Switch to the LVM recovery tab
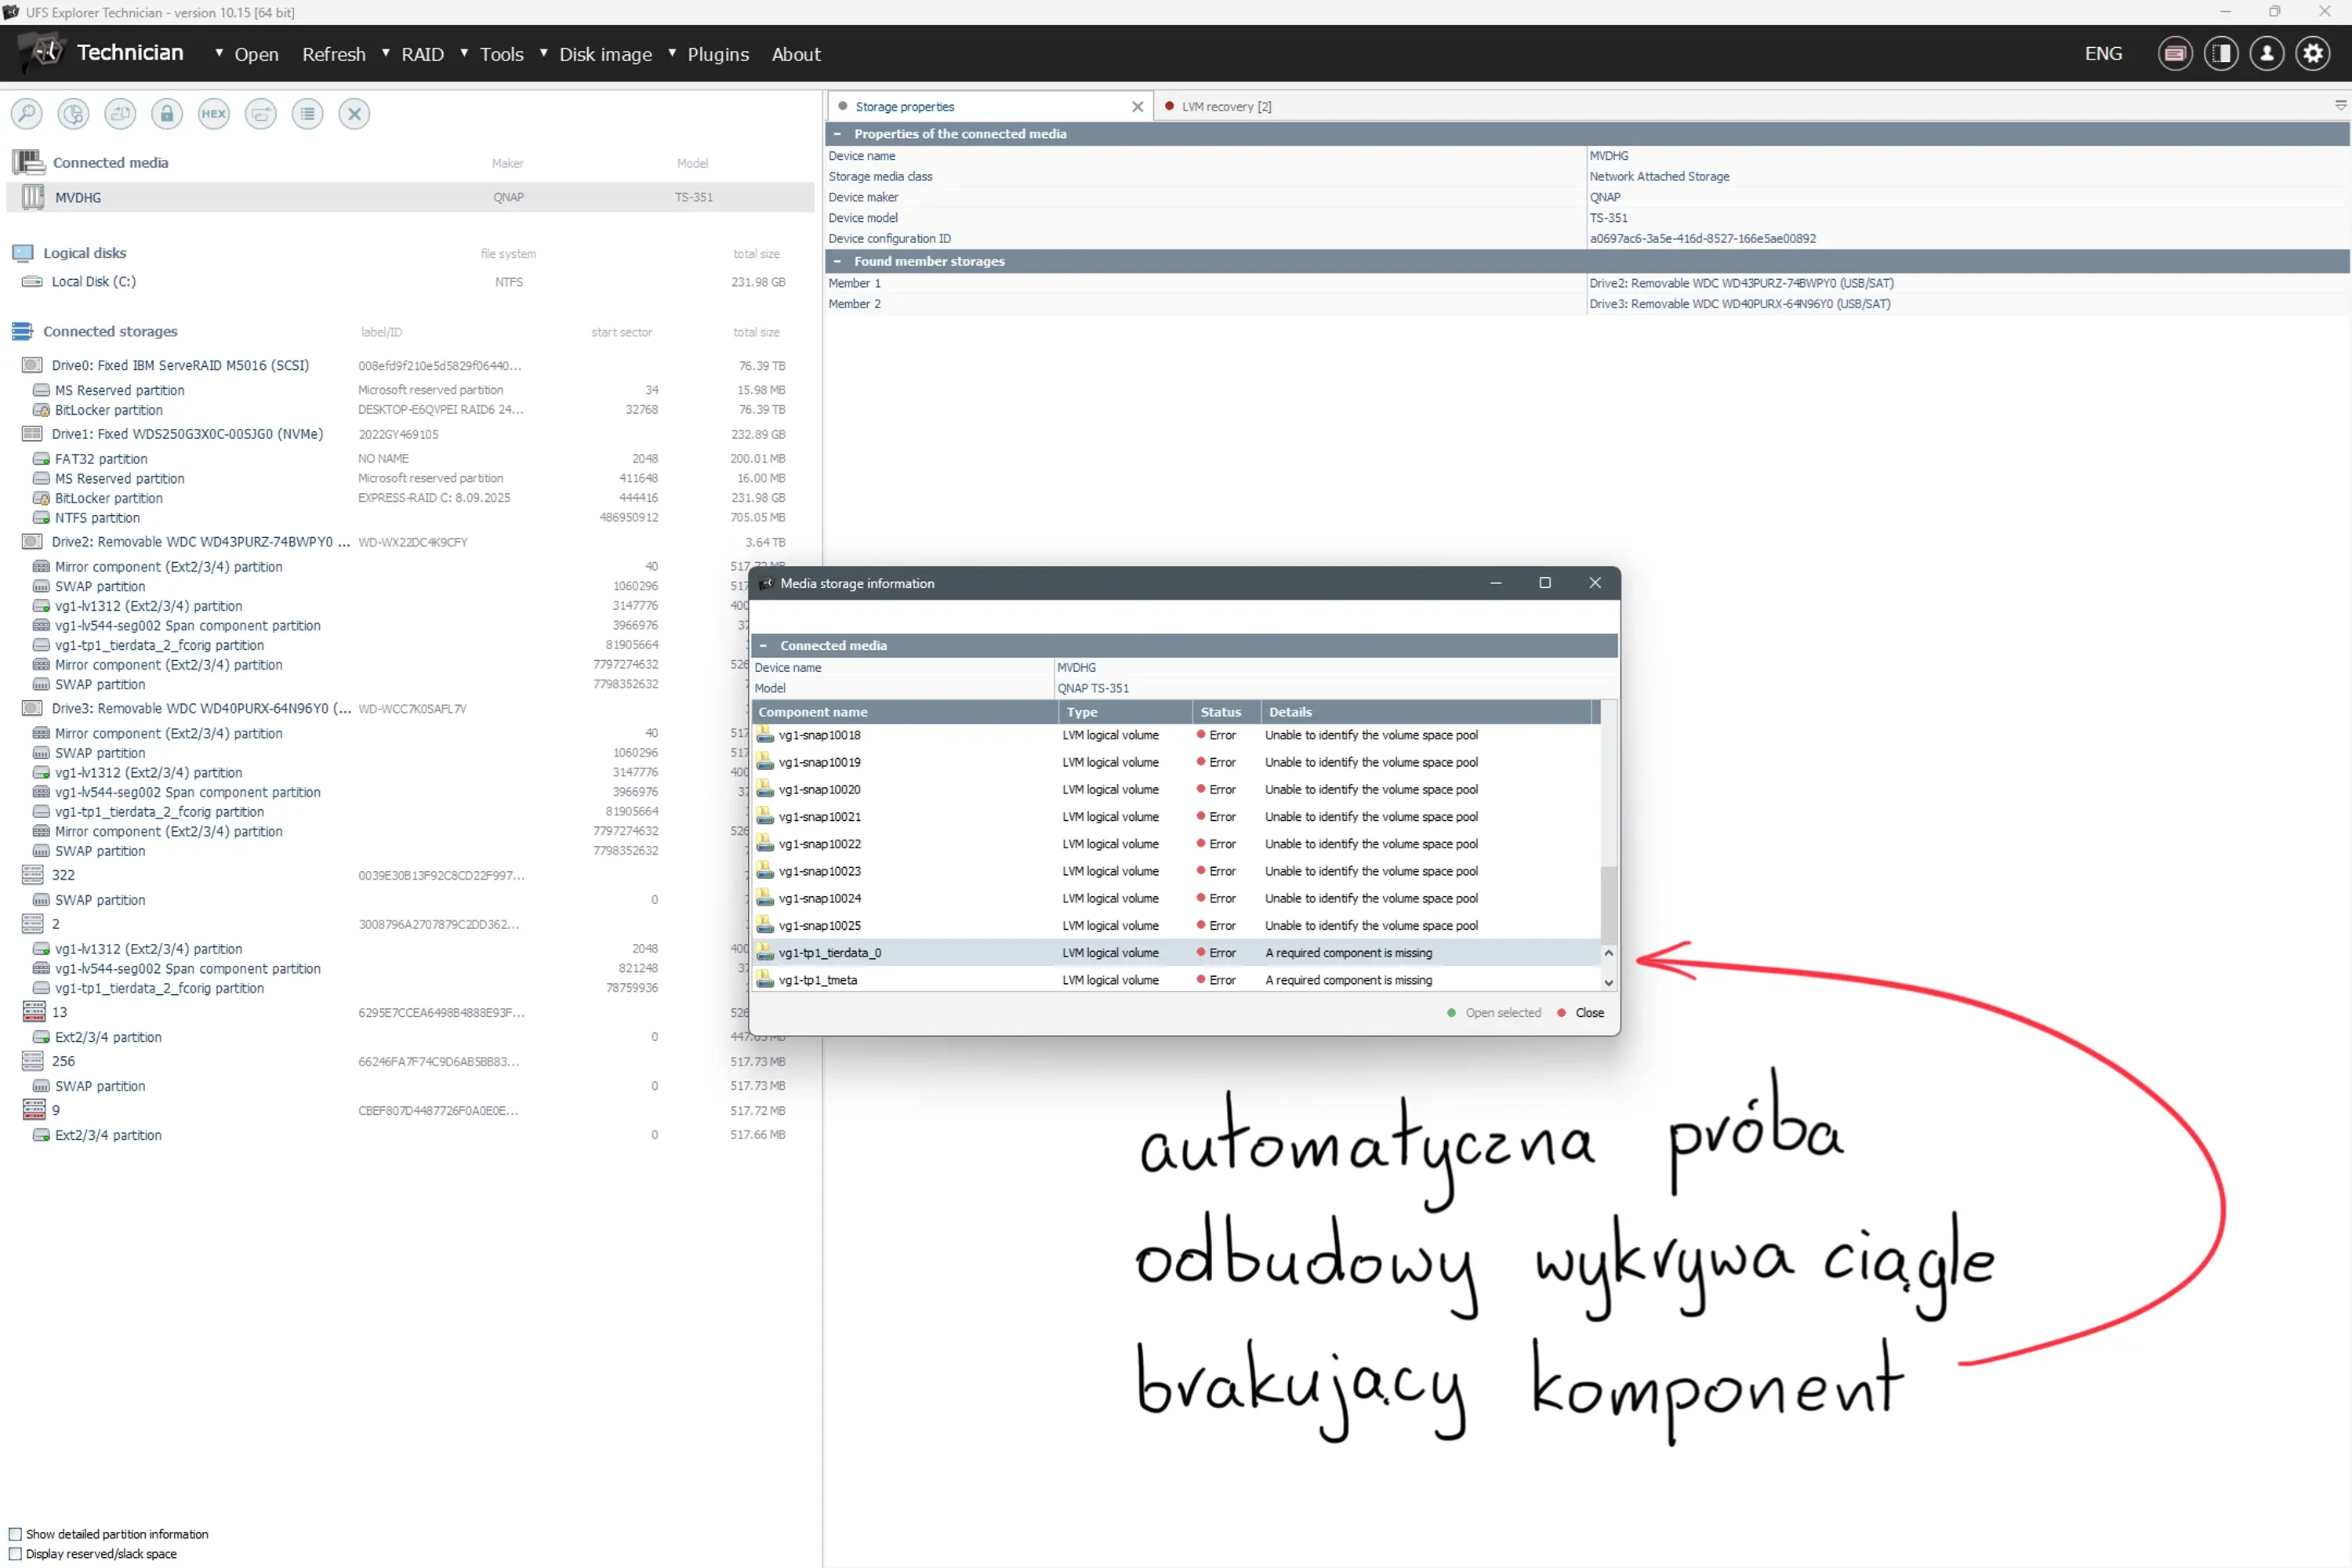Screen dimensions: 2352x1568 (x=1227, y=105)
